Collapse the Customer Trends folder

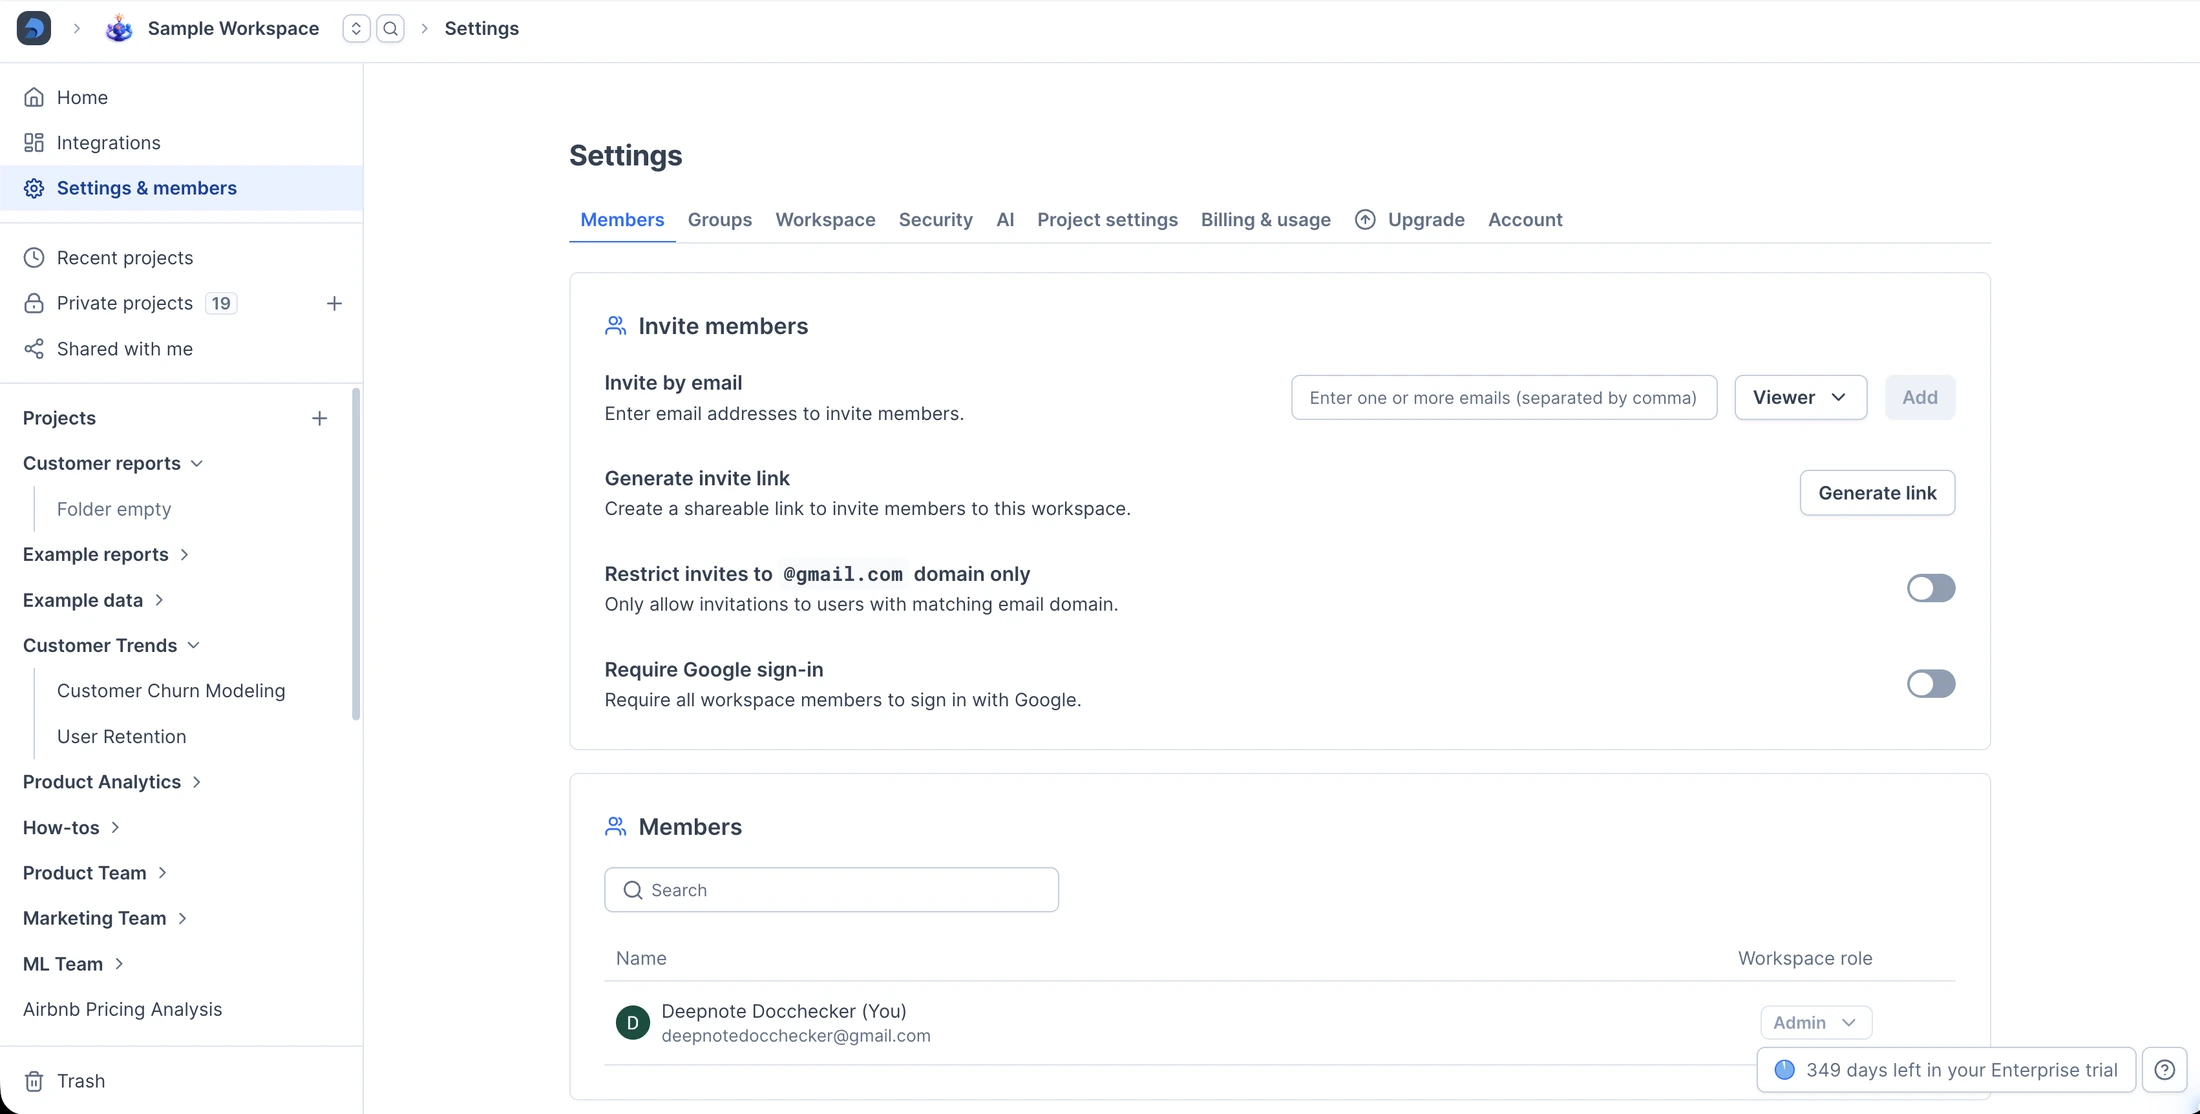click(194, 645)
